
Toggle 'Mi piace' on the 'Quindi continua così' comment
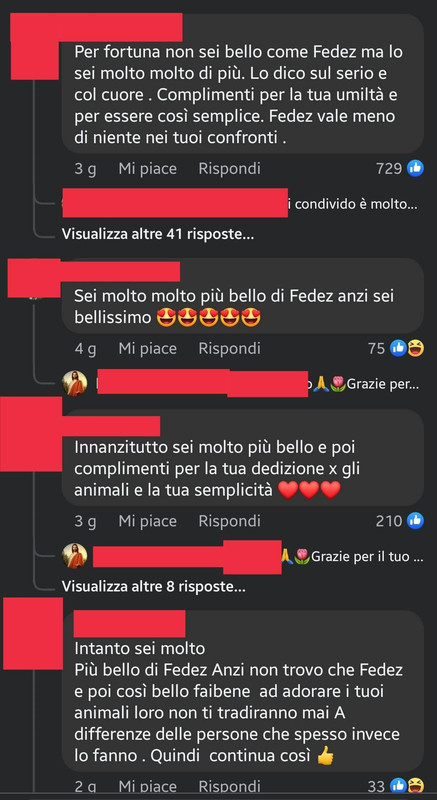coord(147,787)
